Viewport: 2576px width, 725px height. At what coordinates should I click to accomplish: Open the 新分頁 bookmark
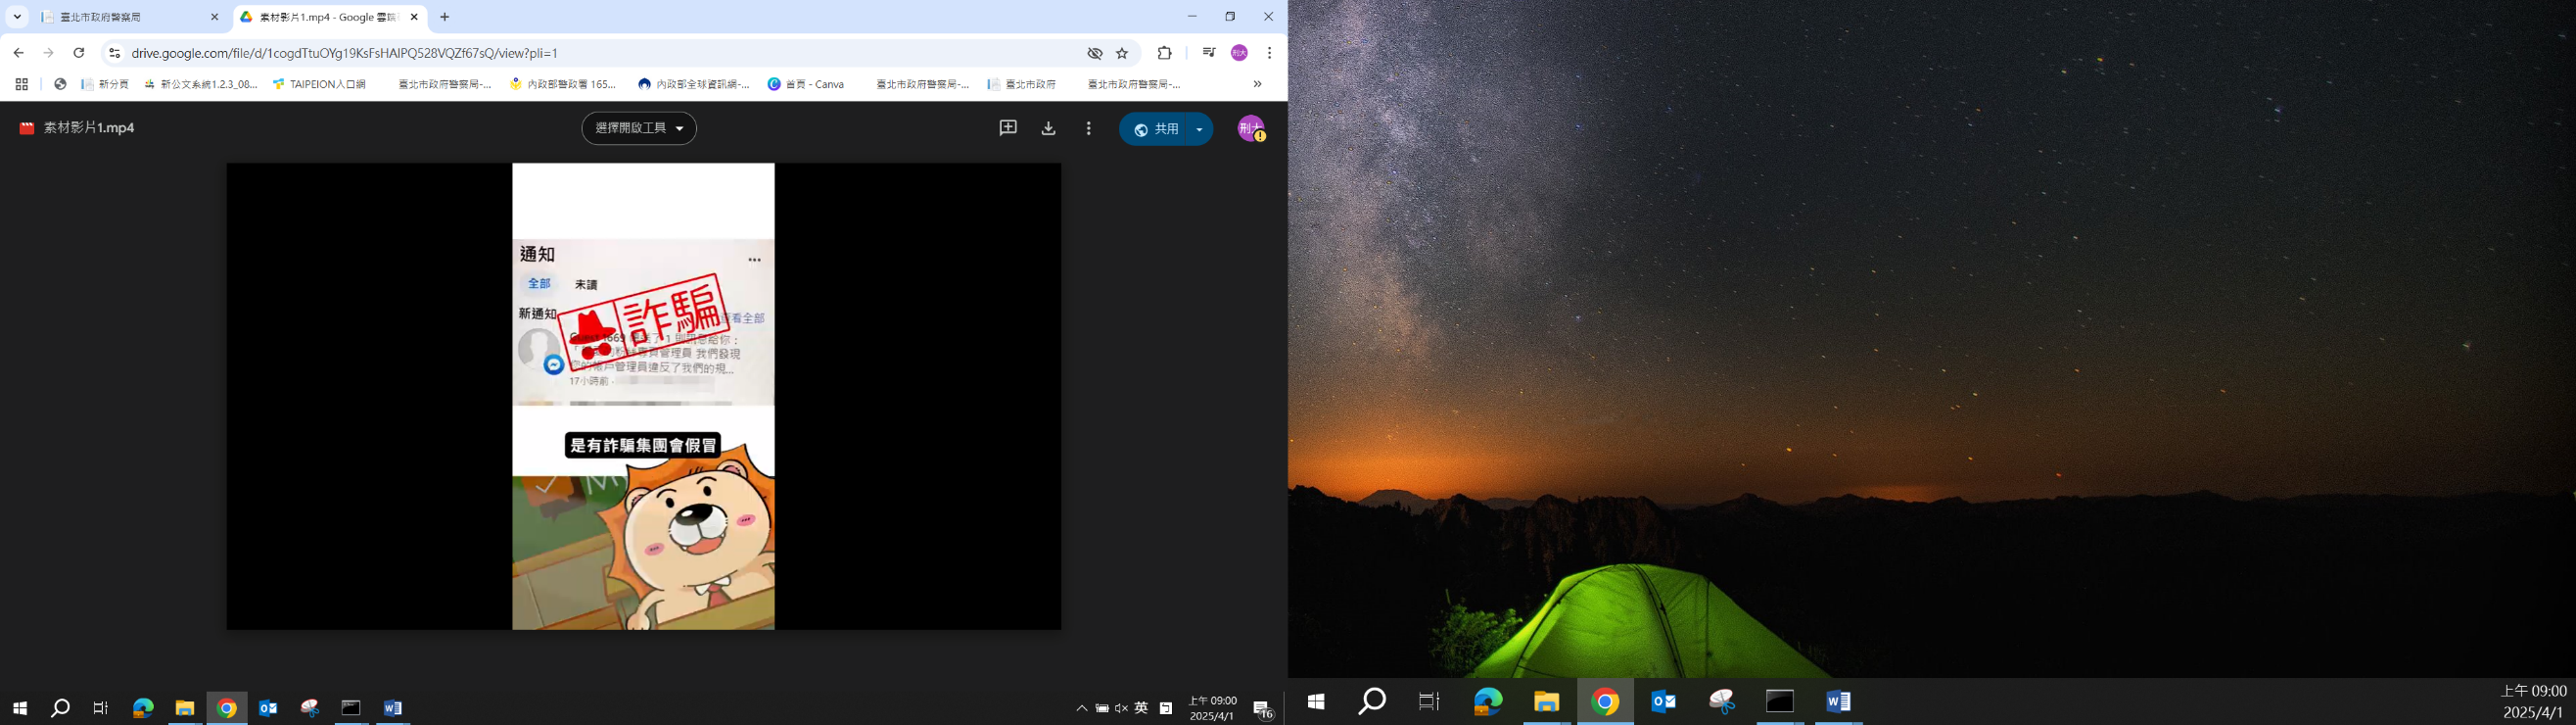(x=105, y=84)
